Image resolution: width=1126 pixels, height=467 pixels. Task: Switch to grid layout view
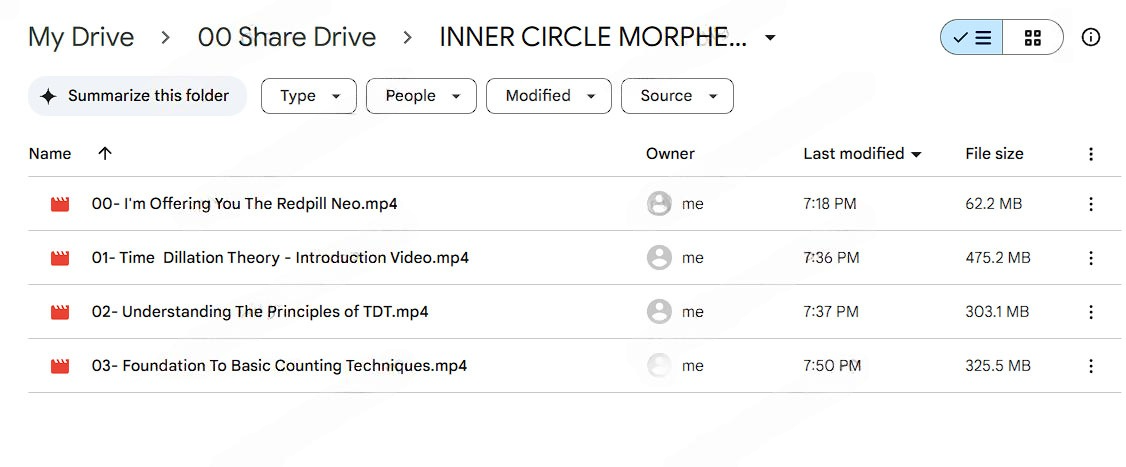[1033, 38]
